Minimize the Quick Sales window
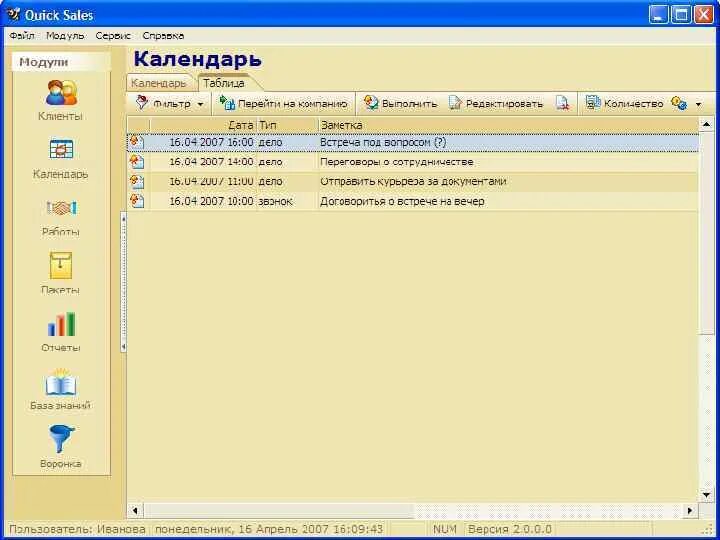Screen dimensions: 720x540 (x=658, y=15)
